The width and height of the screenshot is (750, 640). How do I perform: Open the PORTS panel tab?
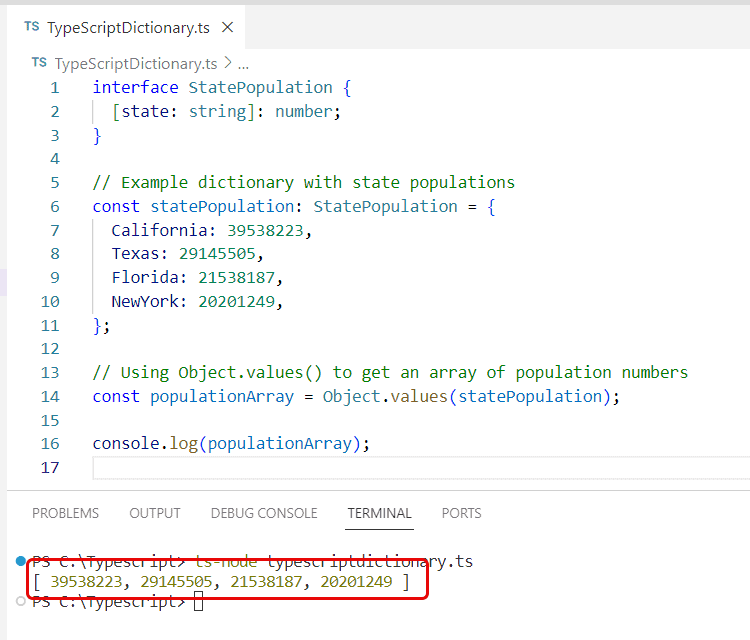(x=462, y=513)
